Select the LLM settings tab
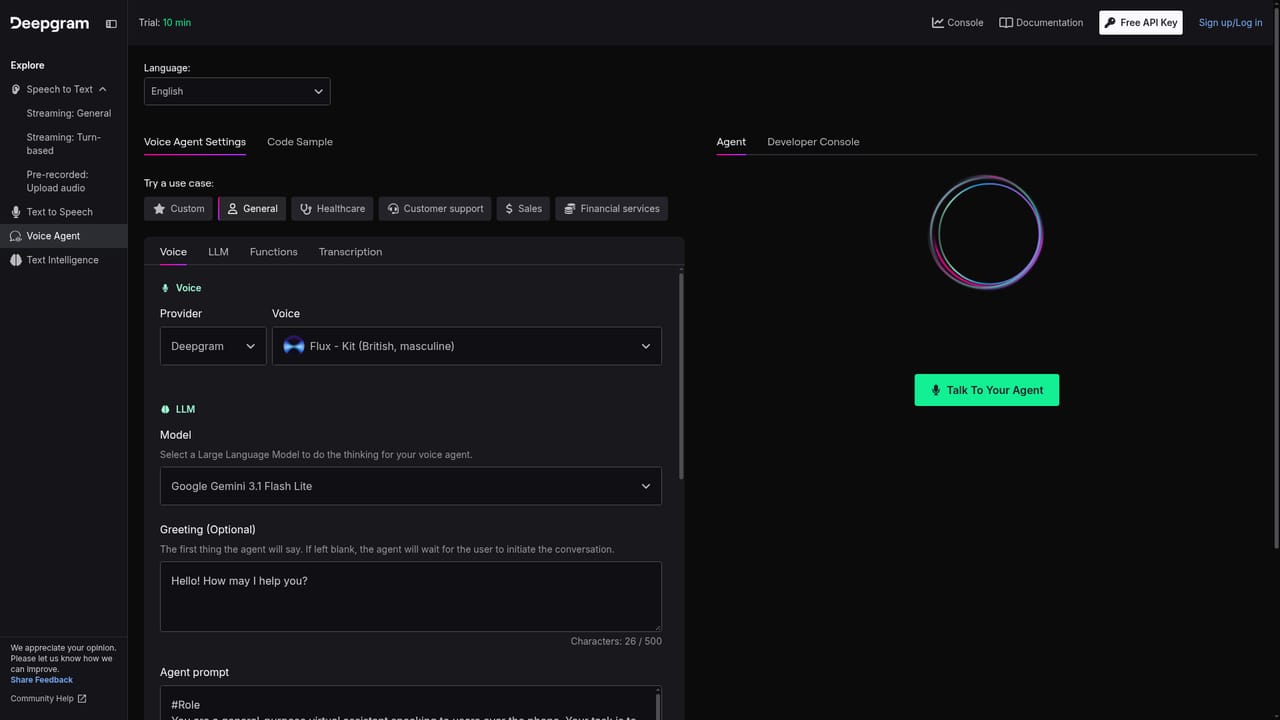The image size is (1280, 720). pyautogui.click(x=218, y=252)
